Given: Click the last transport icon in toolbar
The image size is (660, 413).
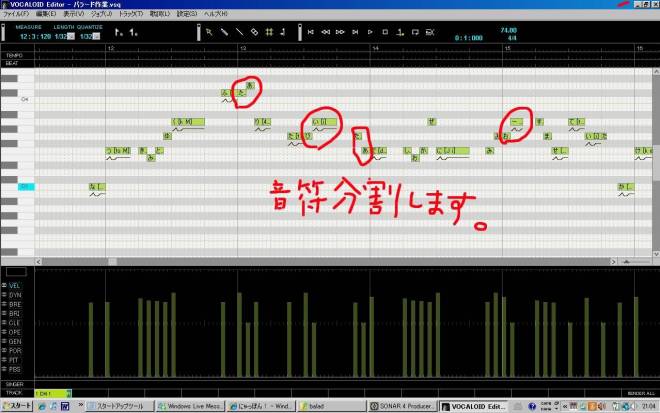Looking at the screenshot, I should pyautogui.click(x=430, y=32).
